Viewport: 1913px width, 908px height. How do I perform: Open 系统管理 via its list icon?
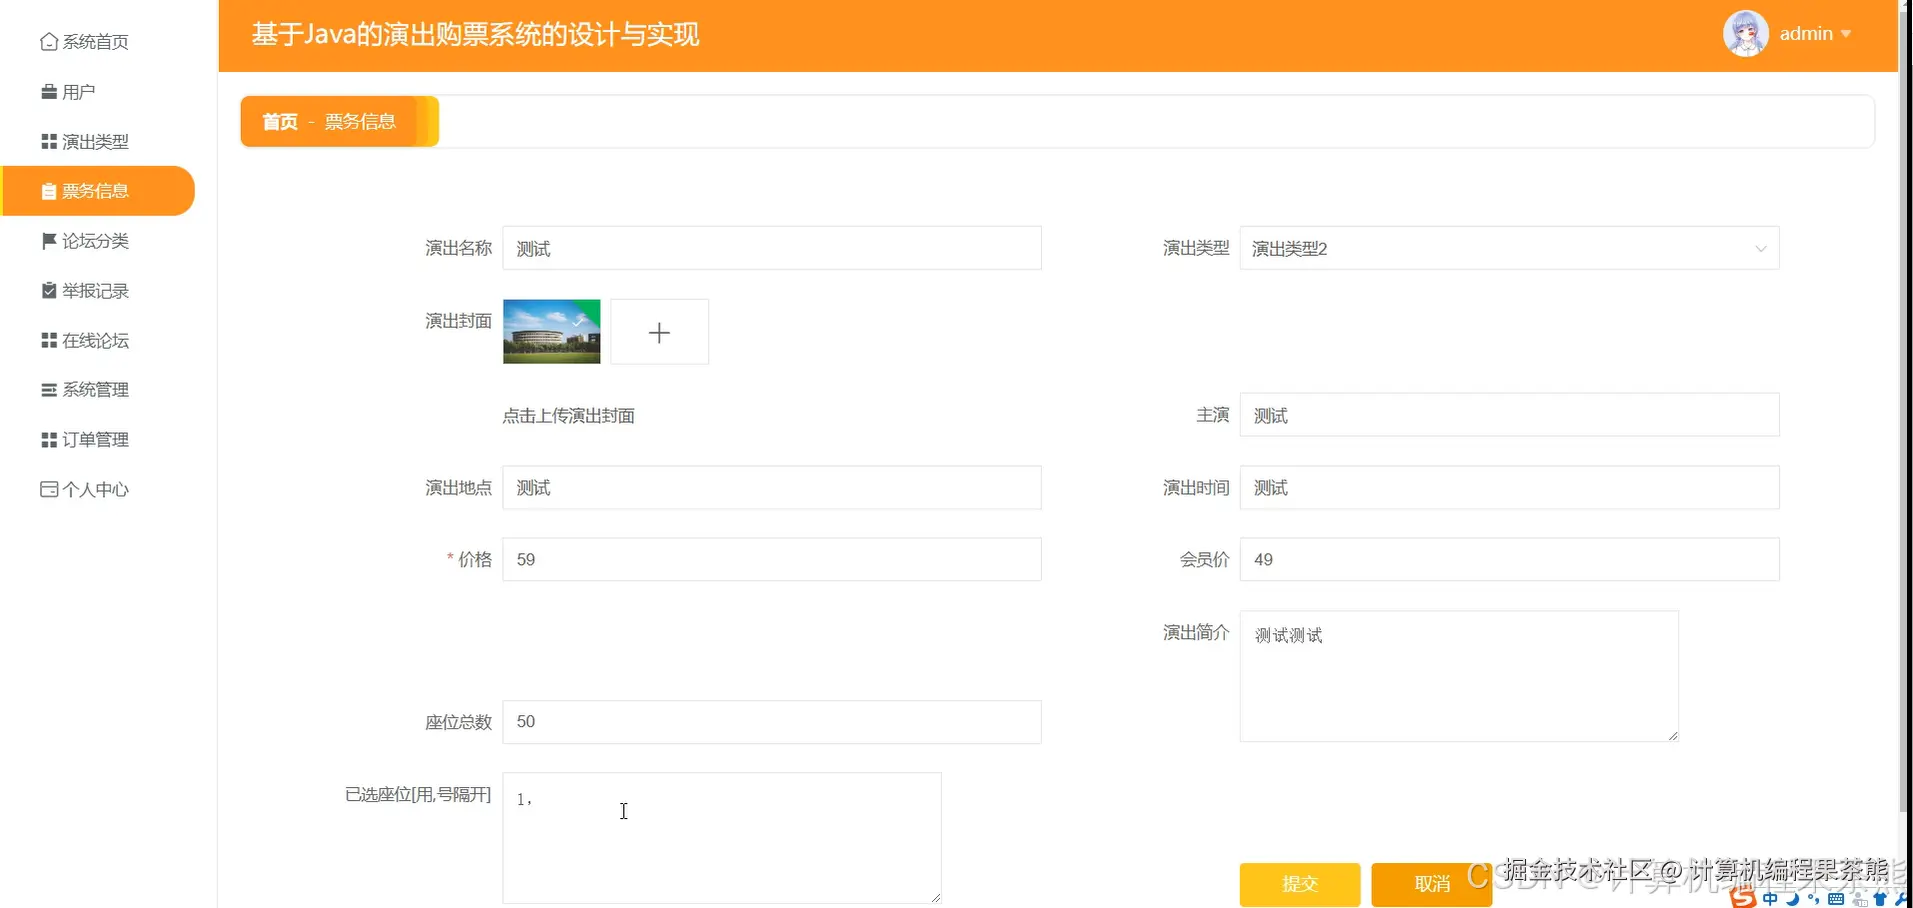tap(49, 389)
